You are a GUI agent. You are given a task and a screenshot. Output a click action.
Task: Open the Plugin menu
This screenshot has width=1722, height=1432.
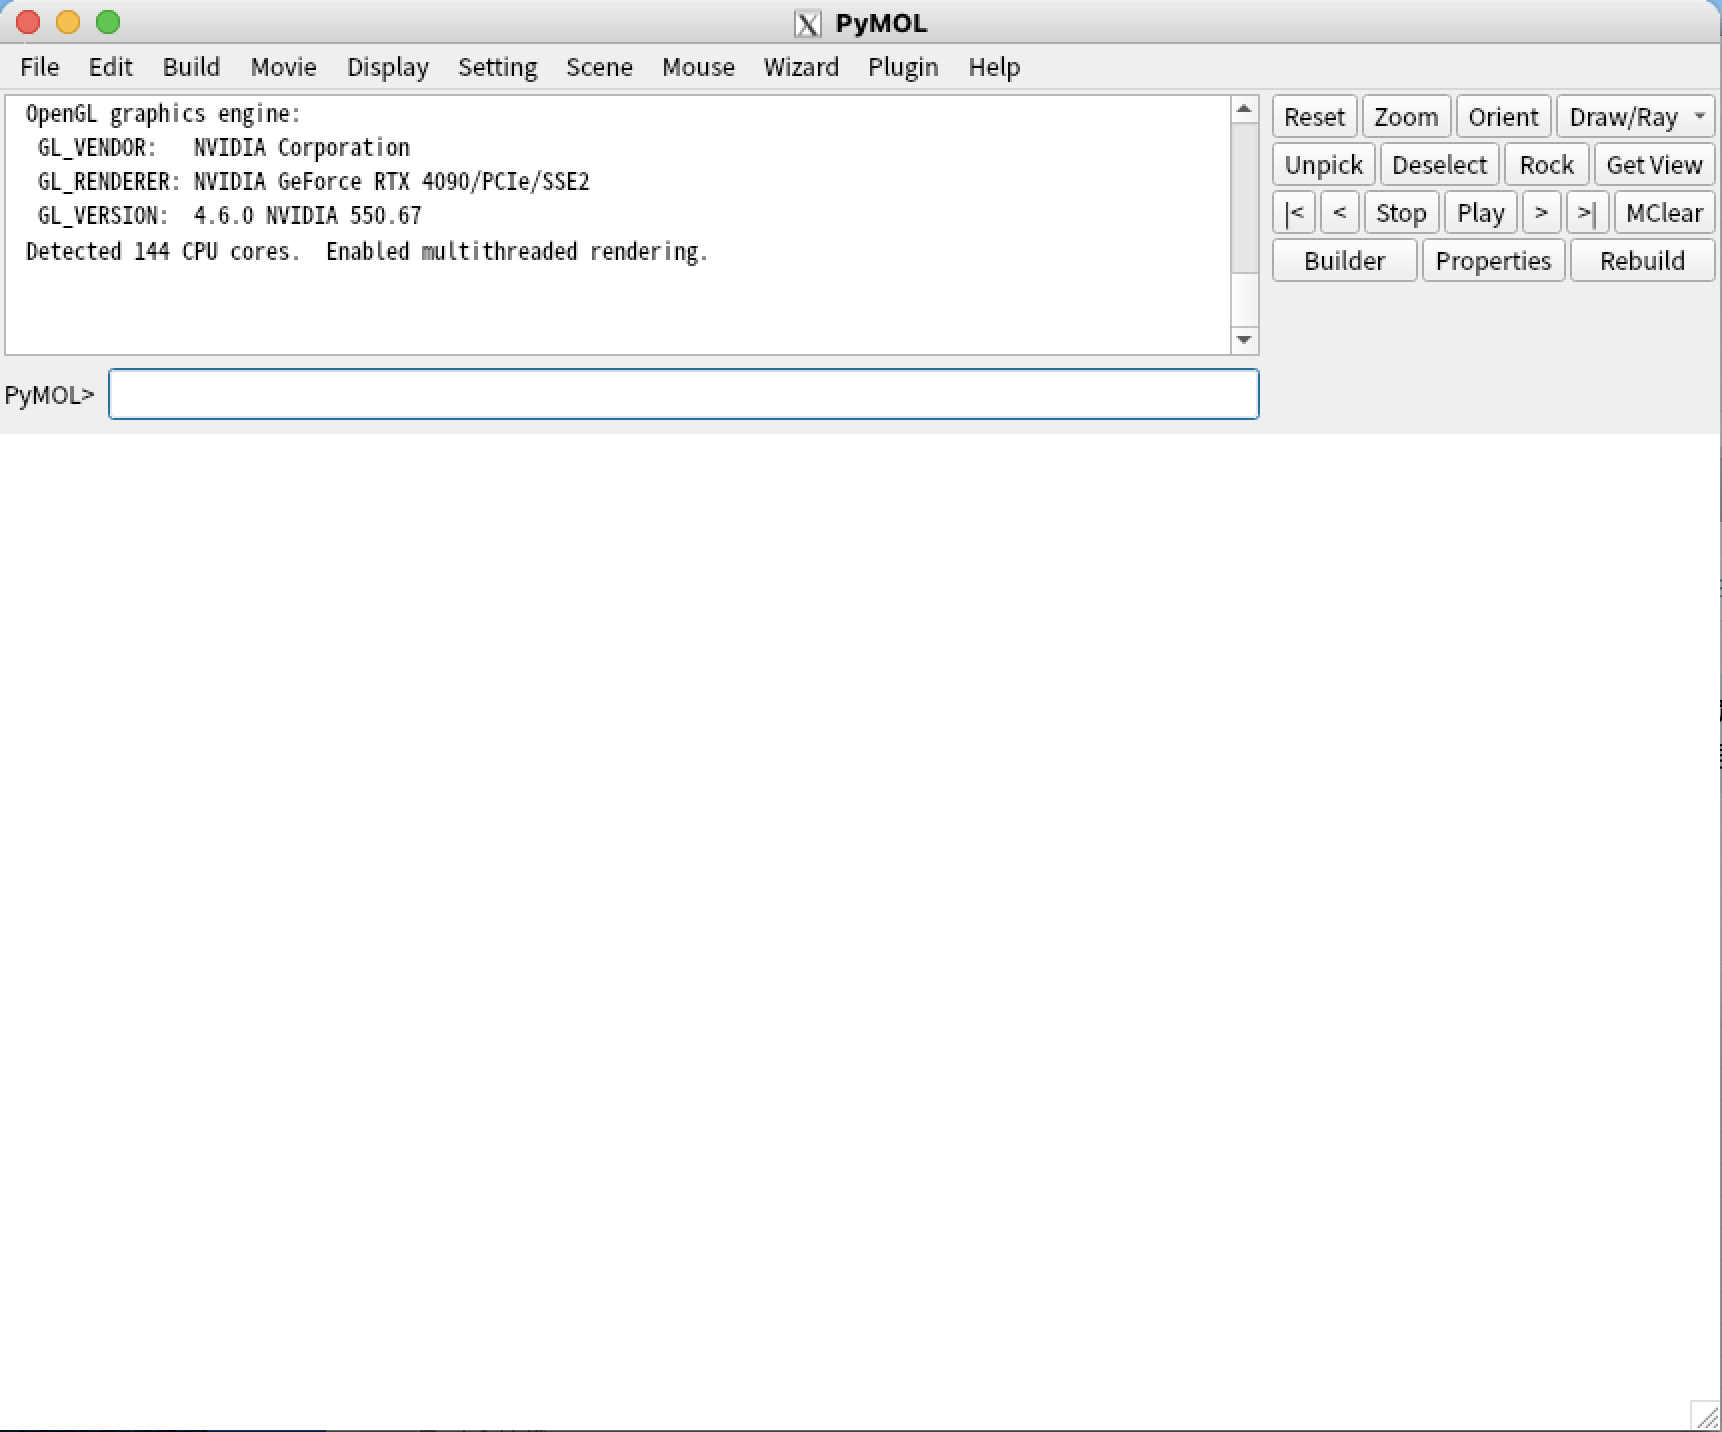(x=903, y=67)
